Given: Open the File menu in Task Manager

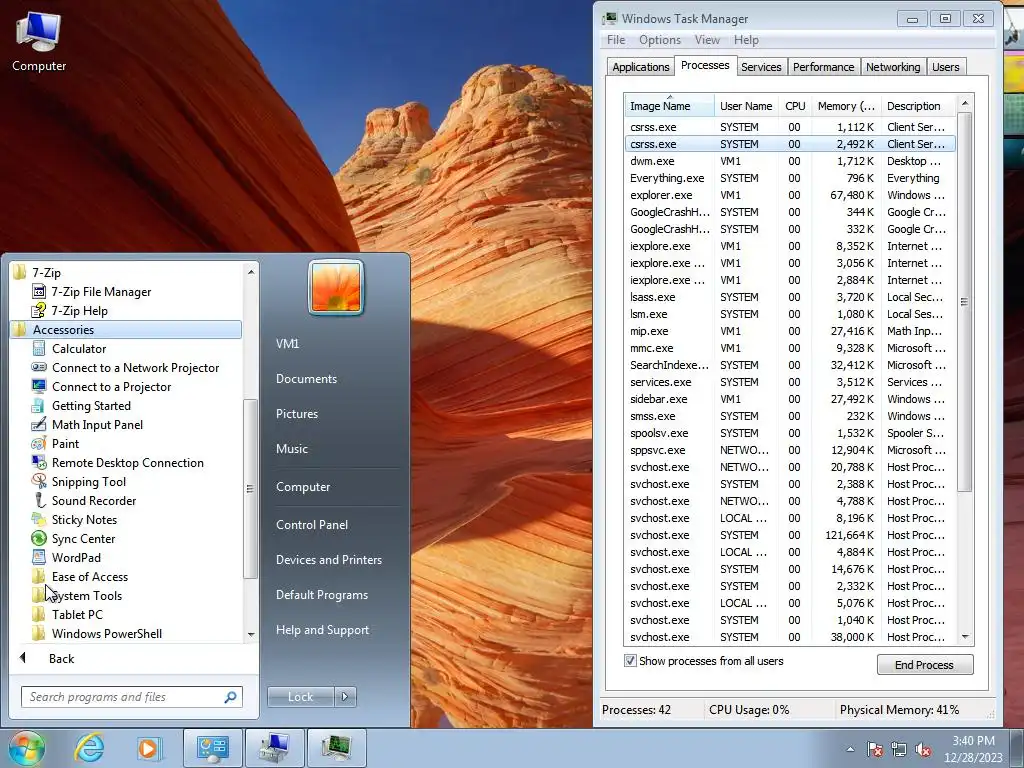Looking at the screenshot, I should [616, 40].
